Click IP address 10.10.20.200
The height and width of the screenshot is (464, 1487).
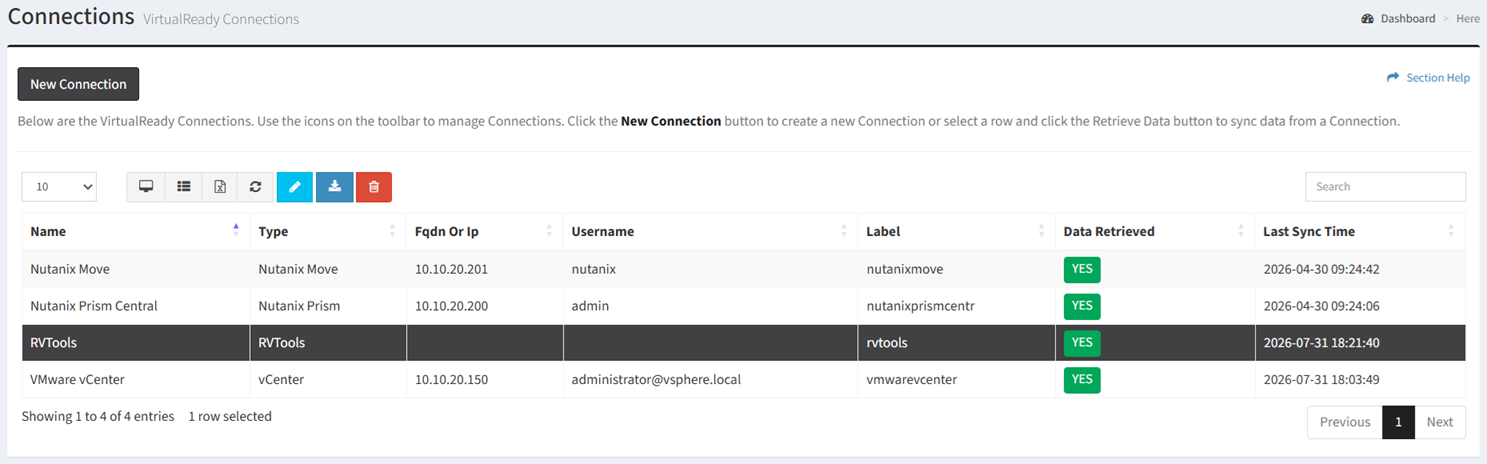pyautogui.click(x=451, y=306)
